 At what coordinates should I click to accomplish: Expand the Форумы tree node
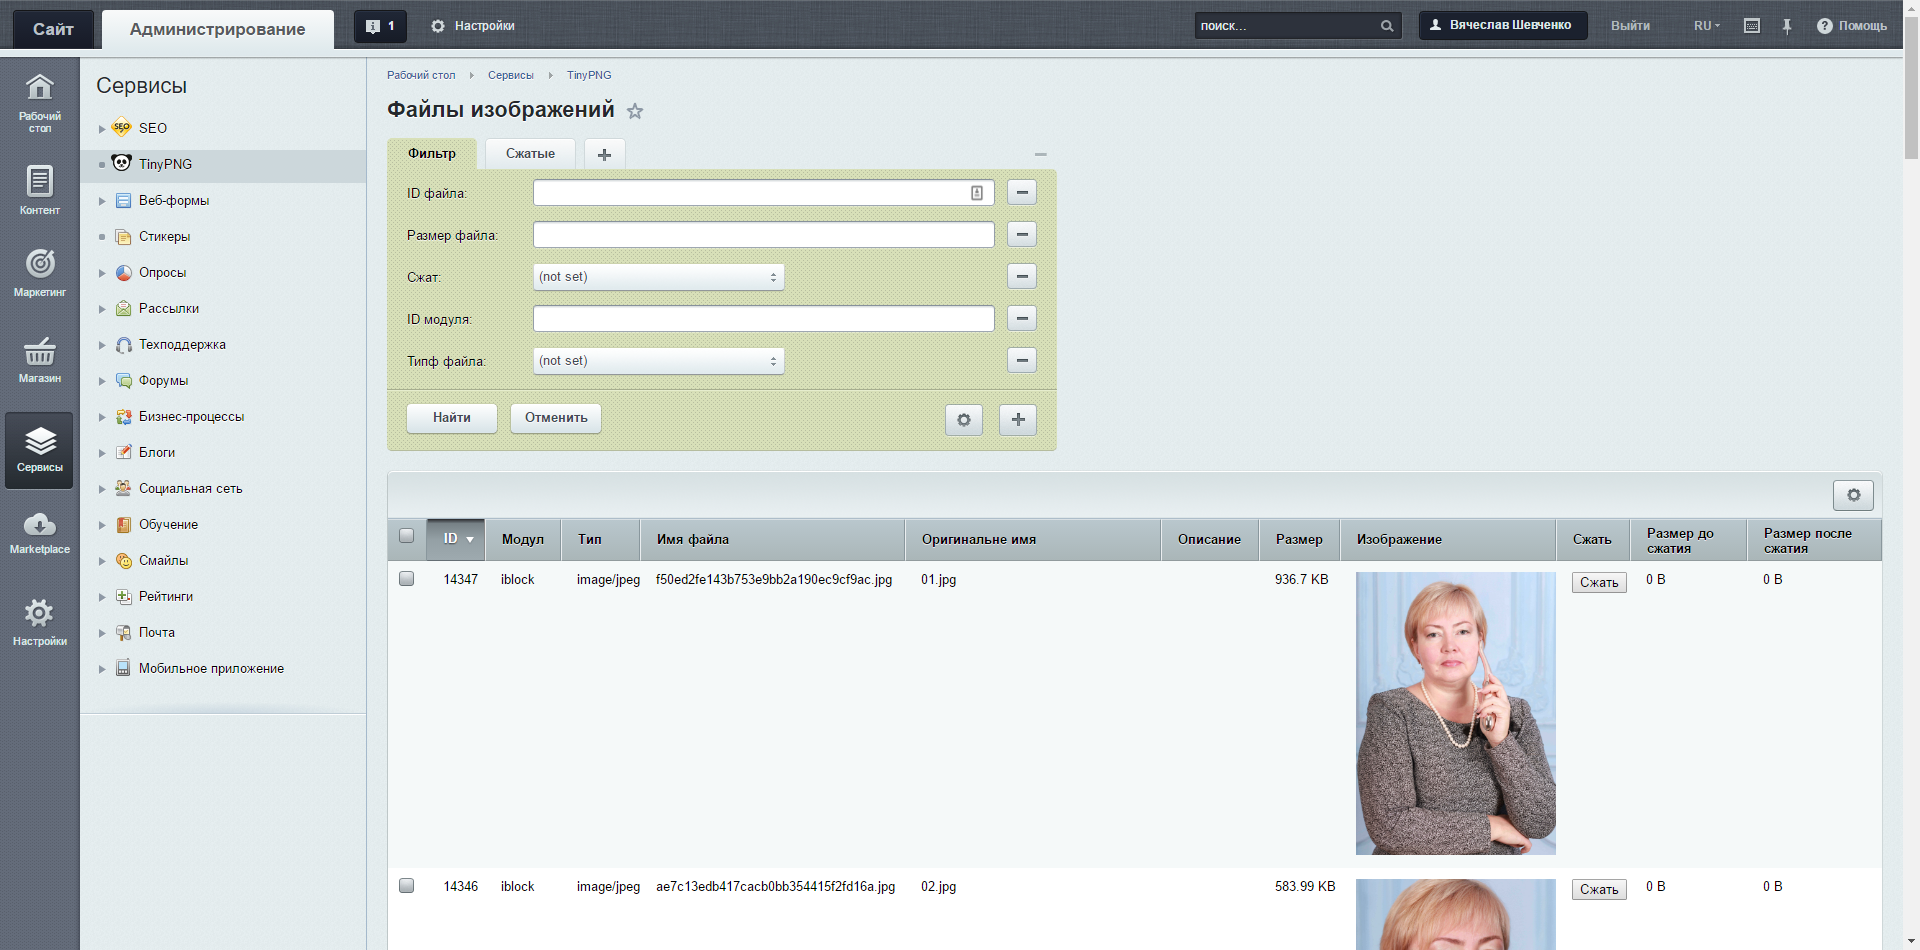[x=102, y=381]
